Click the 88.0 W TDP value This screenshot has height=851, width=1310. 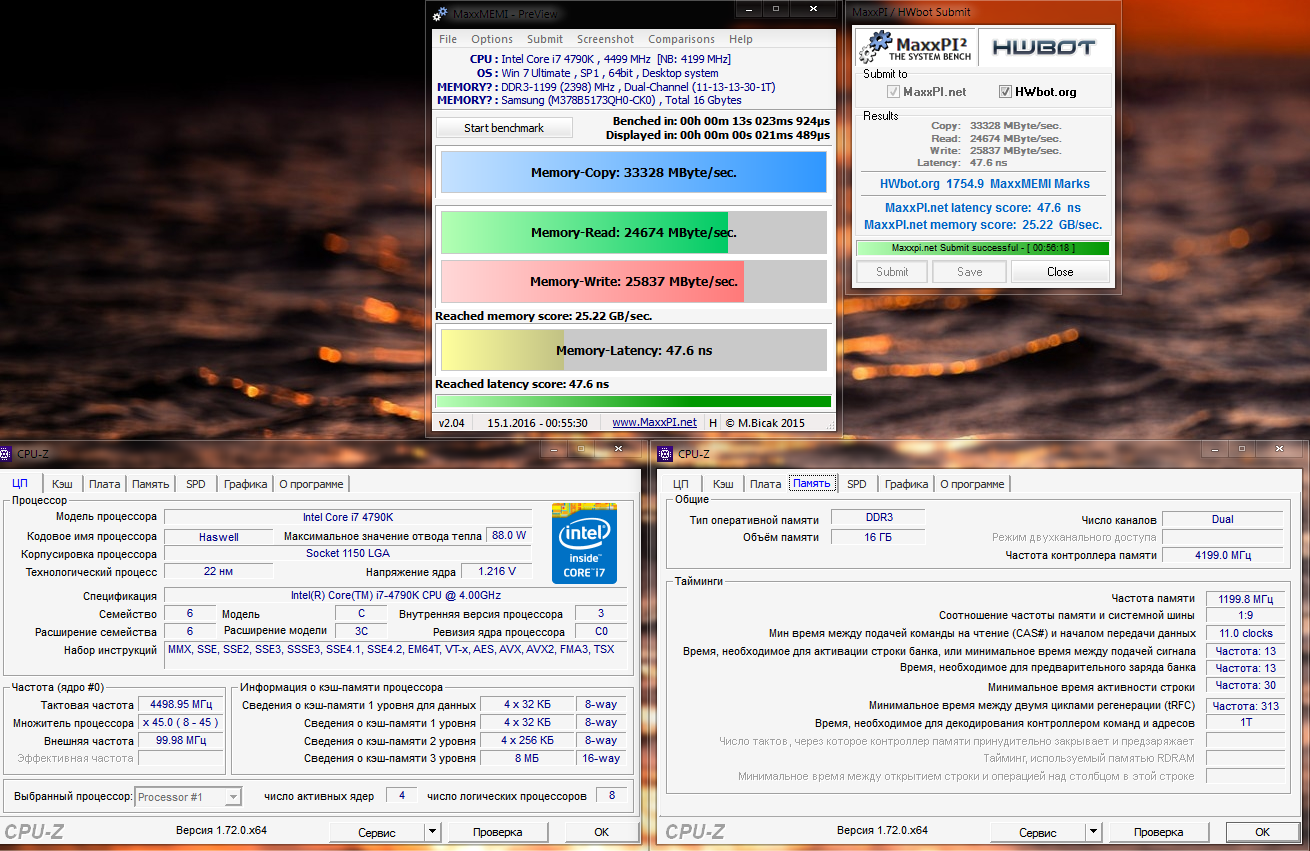click(509, 535)
